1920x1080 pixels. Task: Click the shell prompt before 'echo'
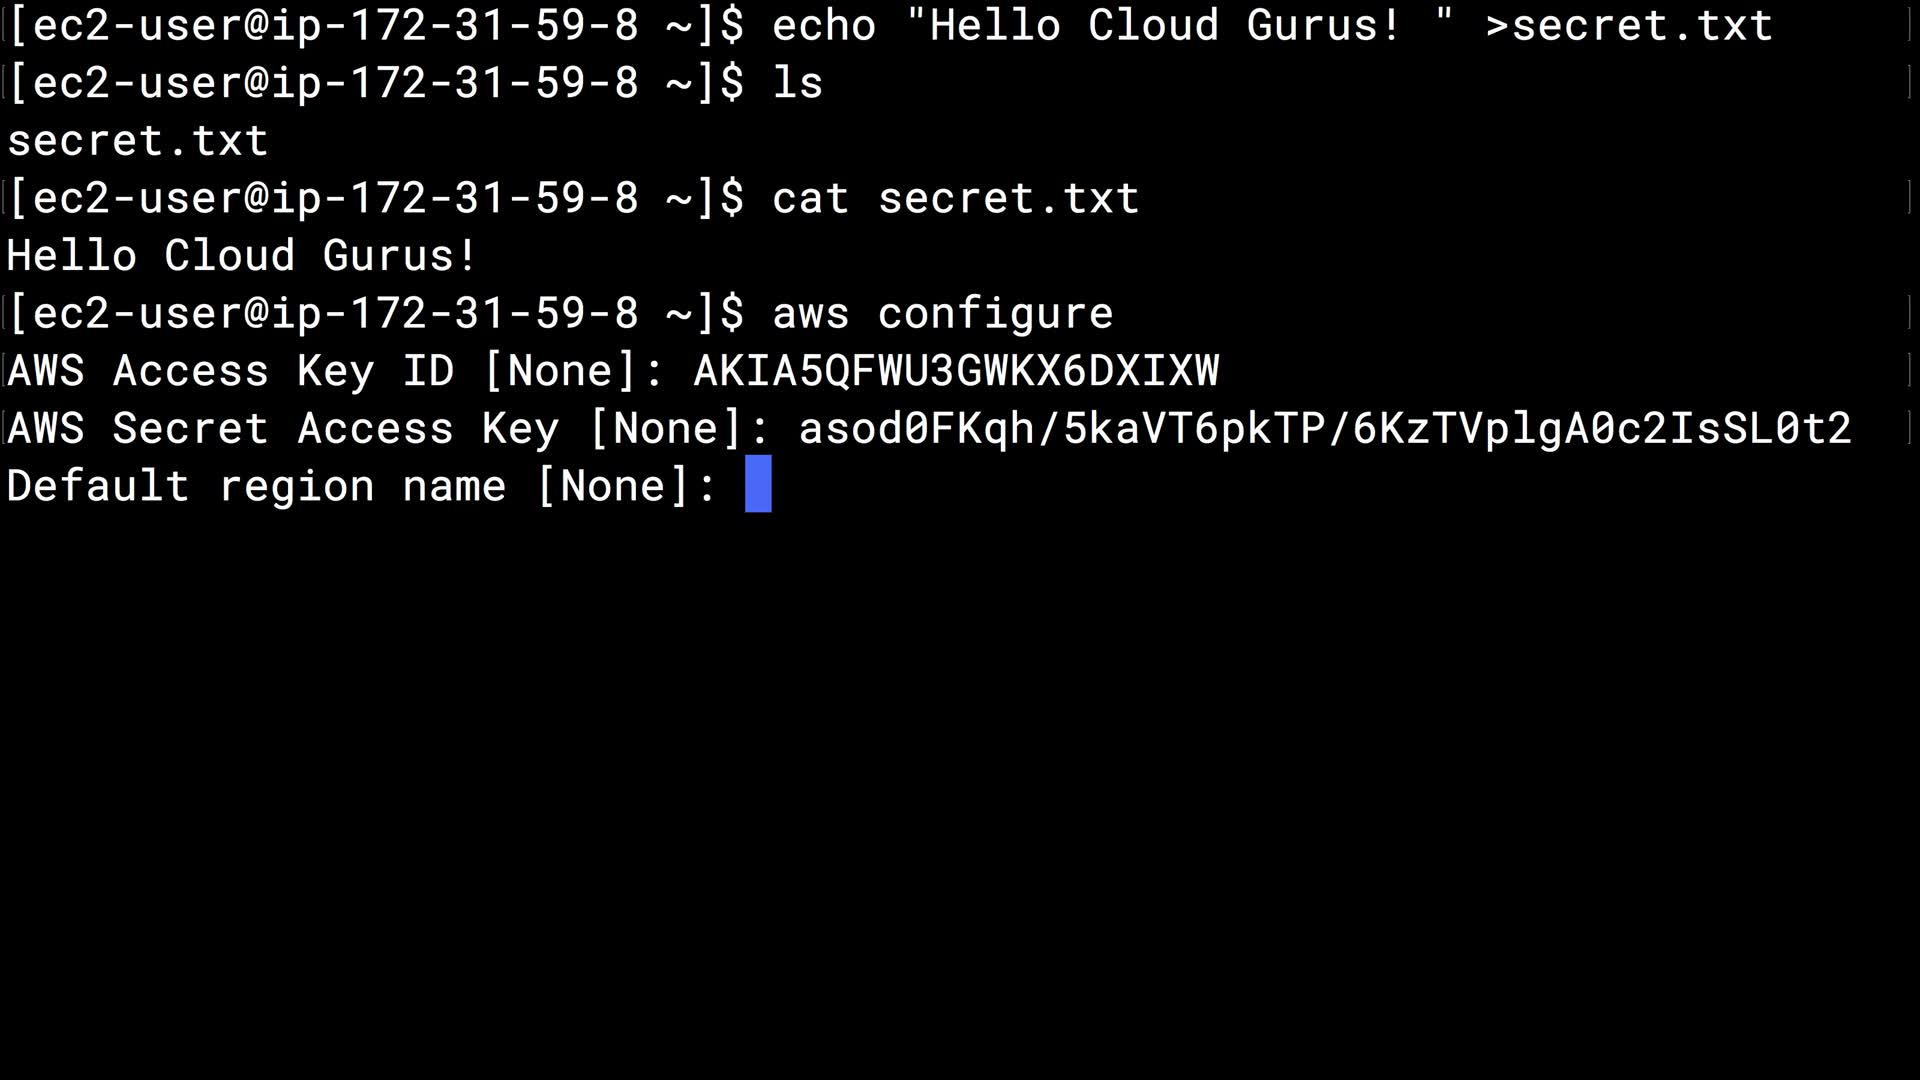click(x=375, y=26)
